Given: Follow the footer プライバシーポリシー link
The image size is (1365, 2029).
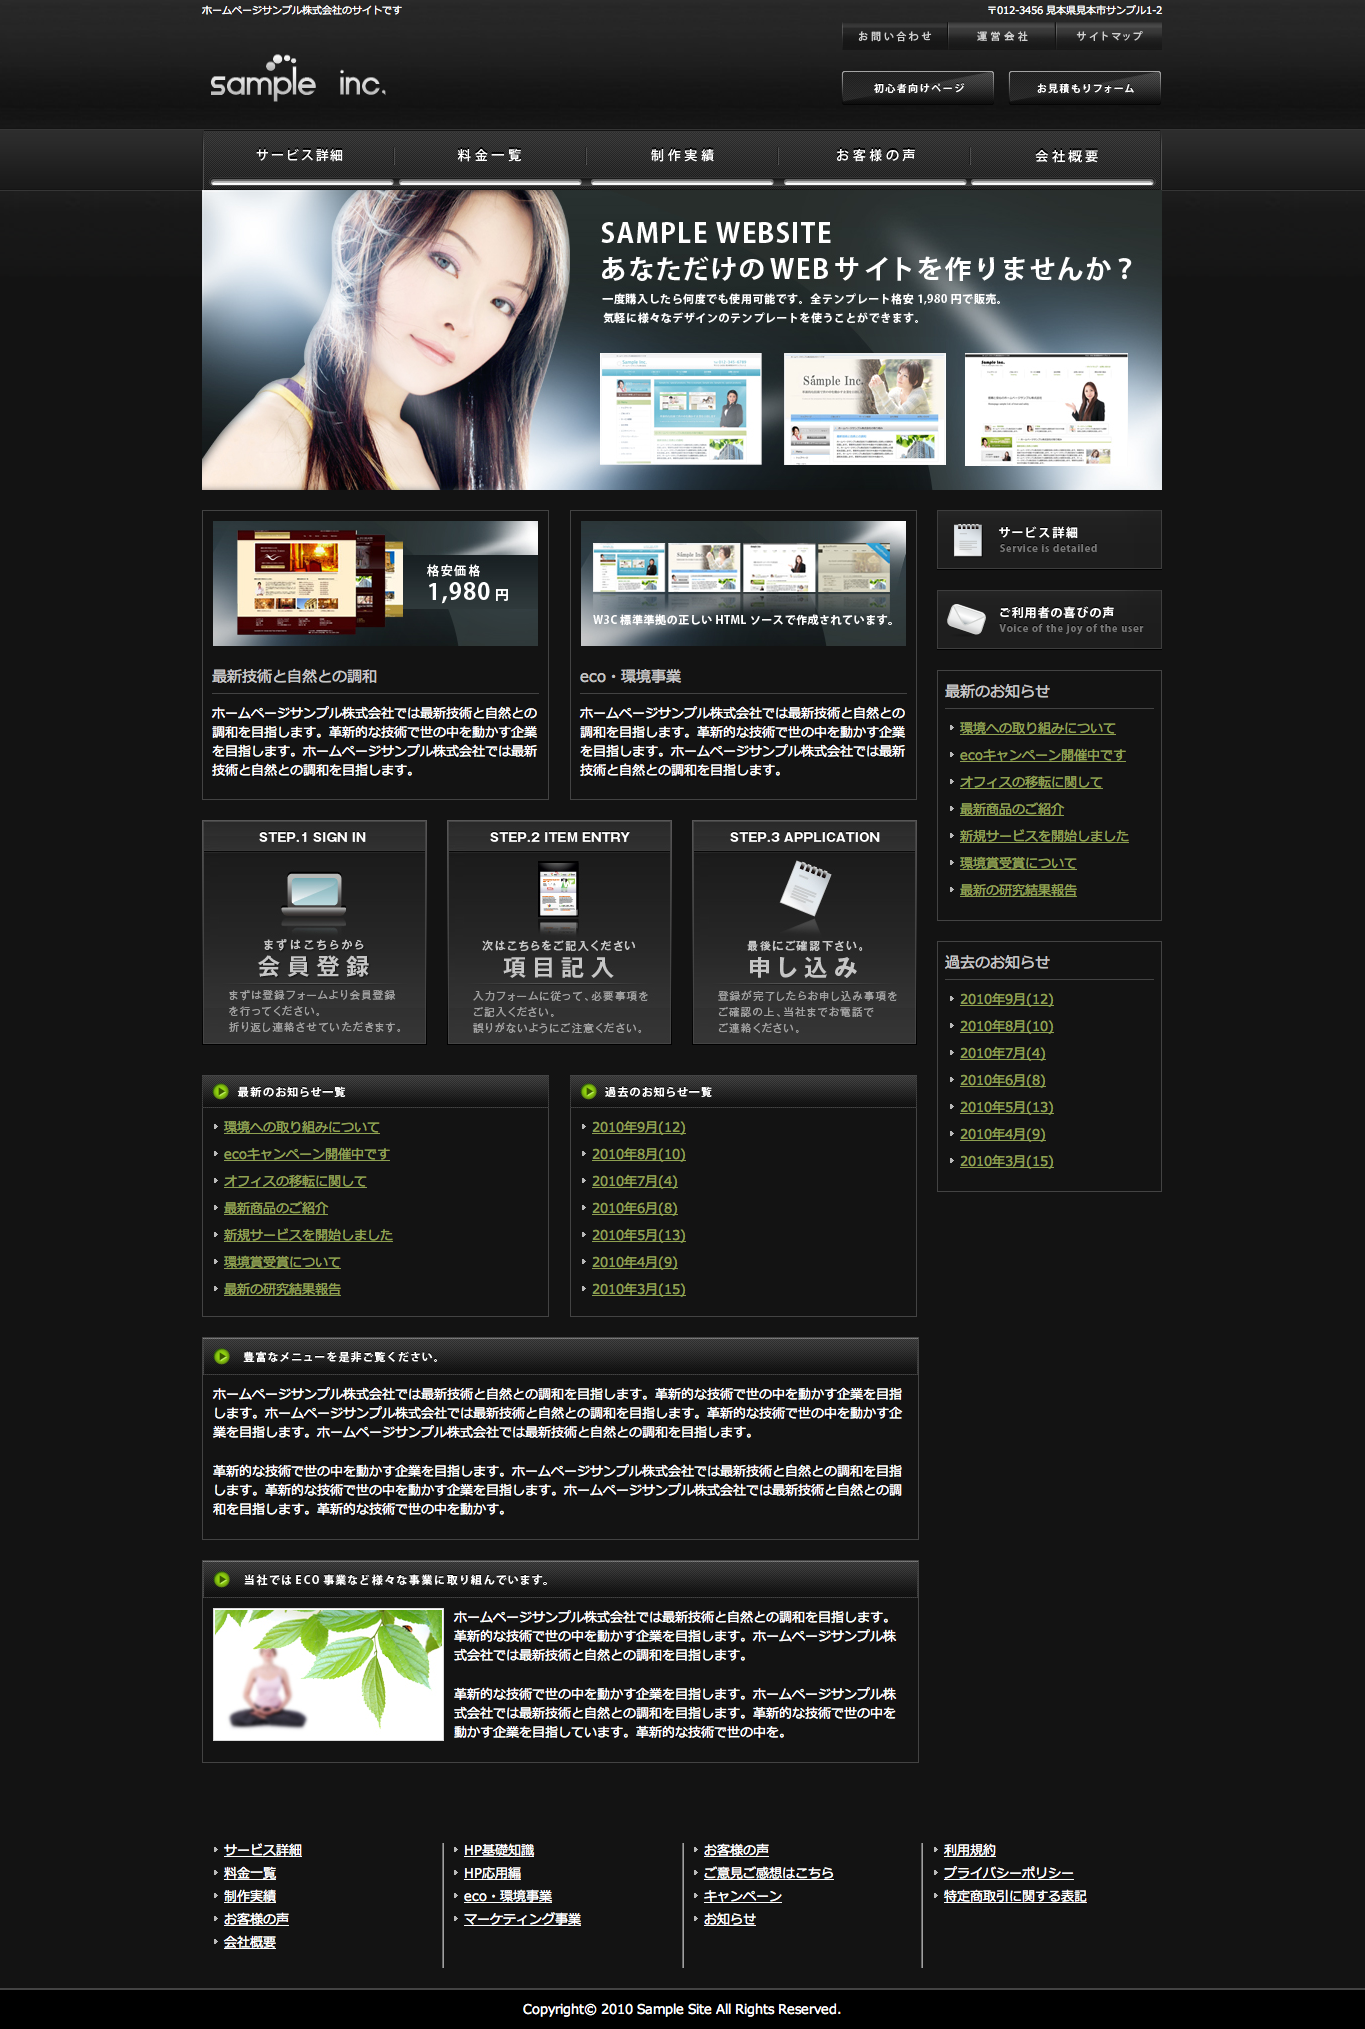Looking at the screenshot, I should 1008,1873.
